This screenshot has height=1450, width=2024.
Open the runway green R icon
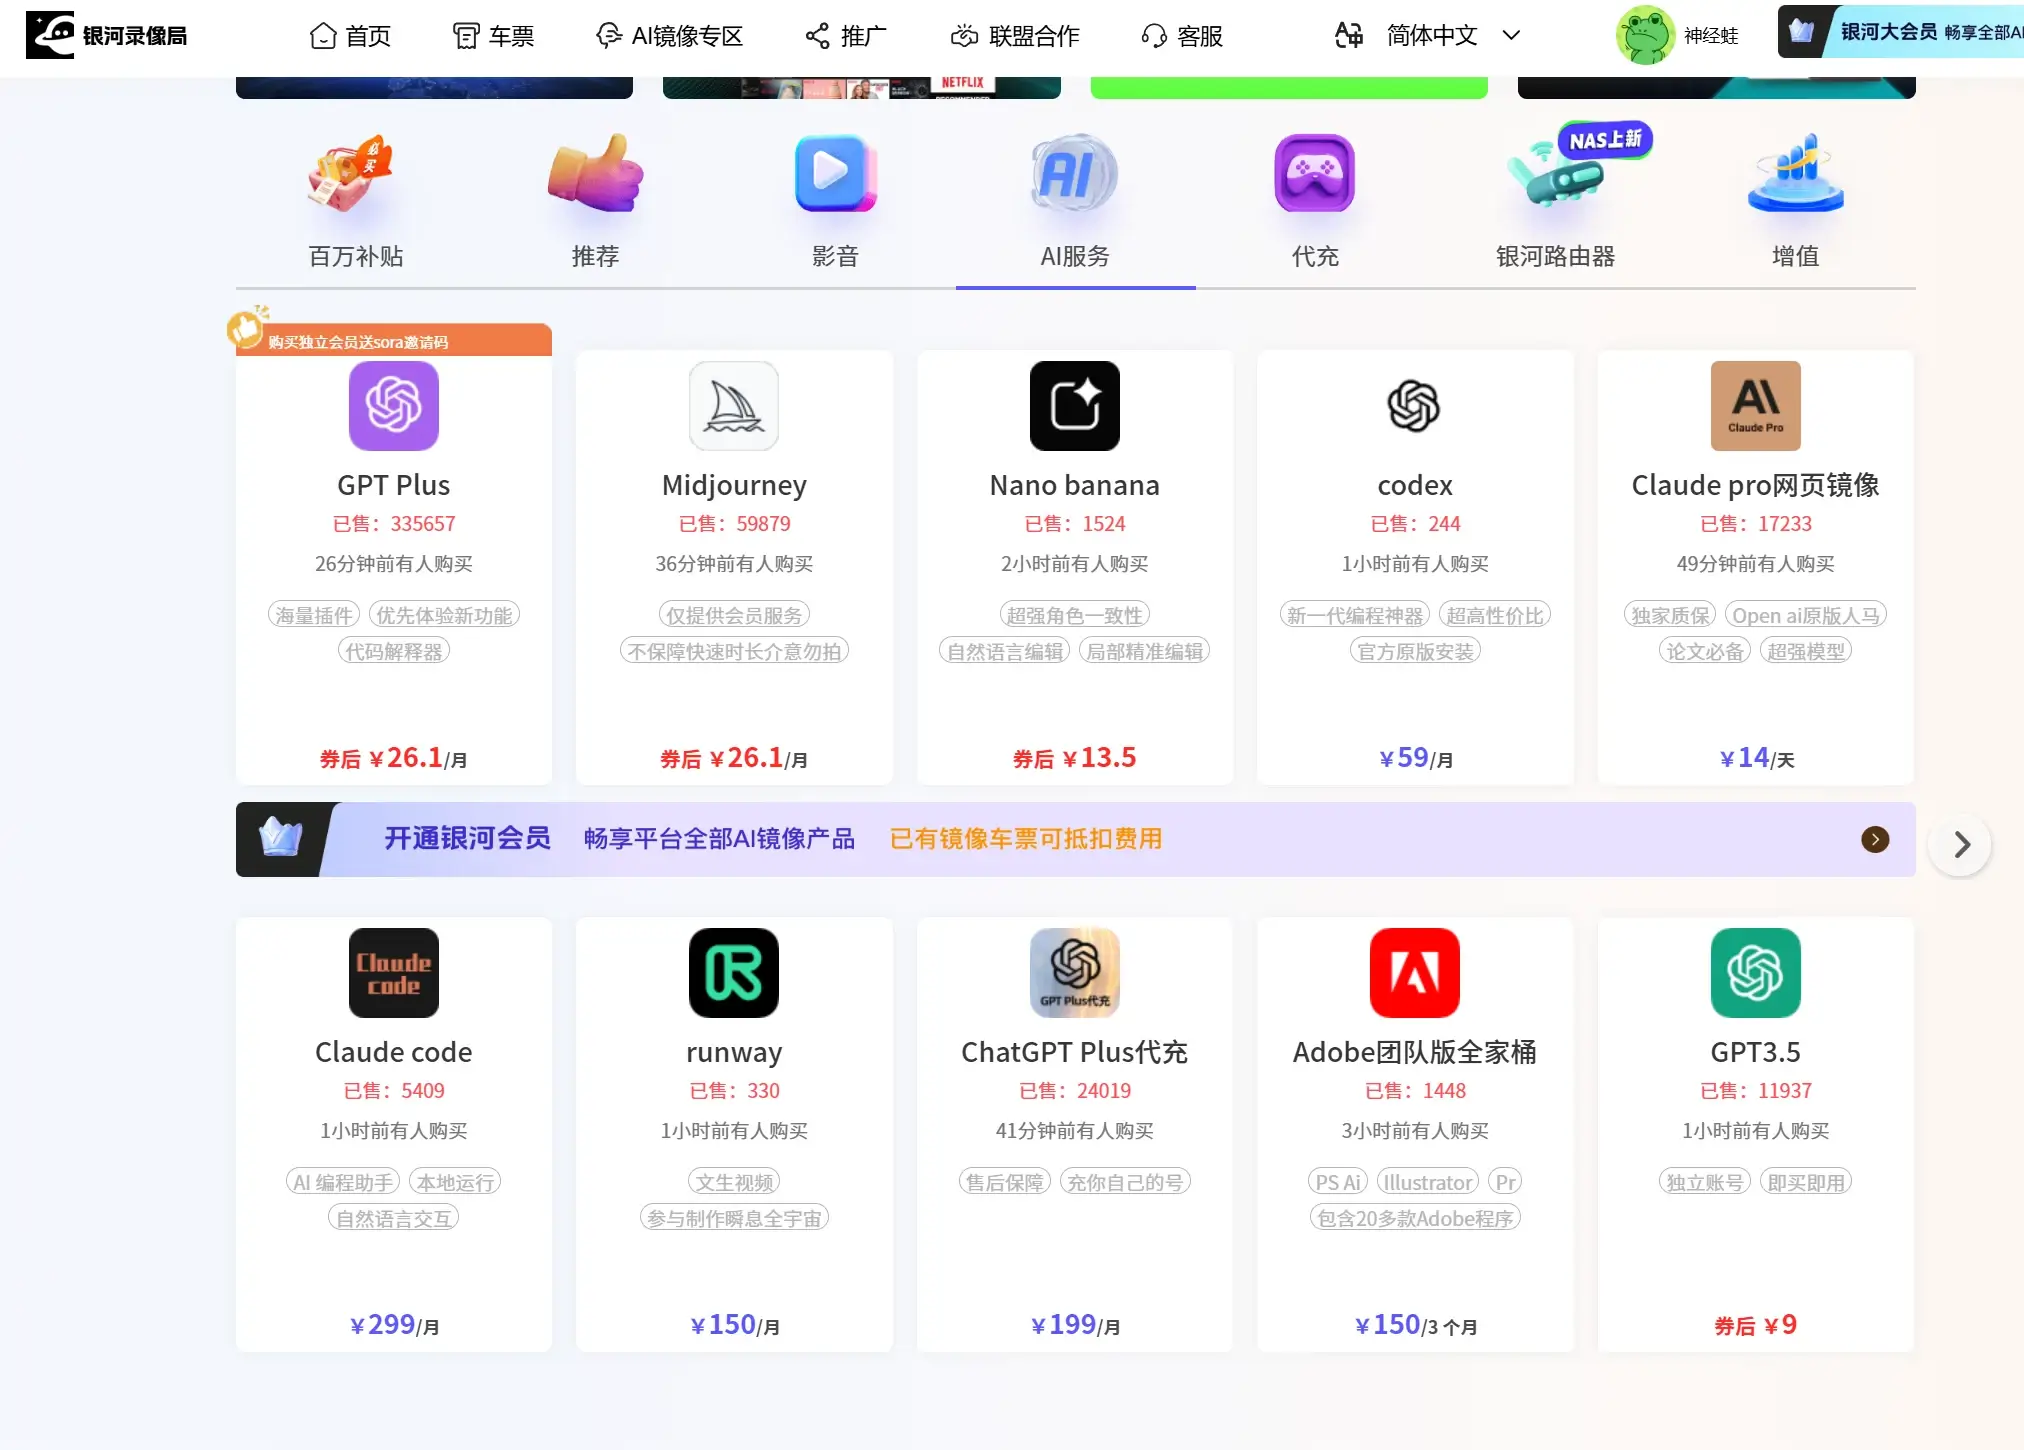tap(733, 973)
